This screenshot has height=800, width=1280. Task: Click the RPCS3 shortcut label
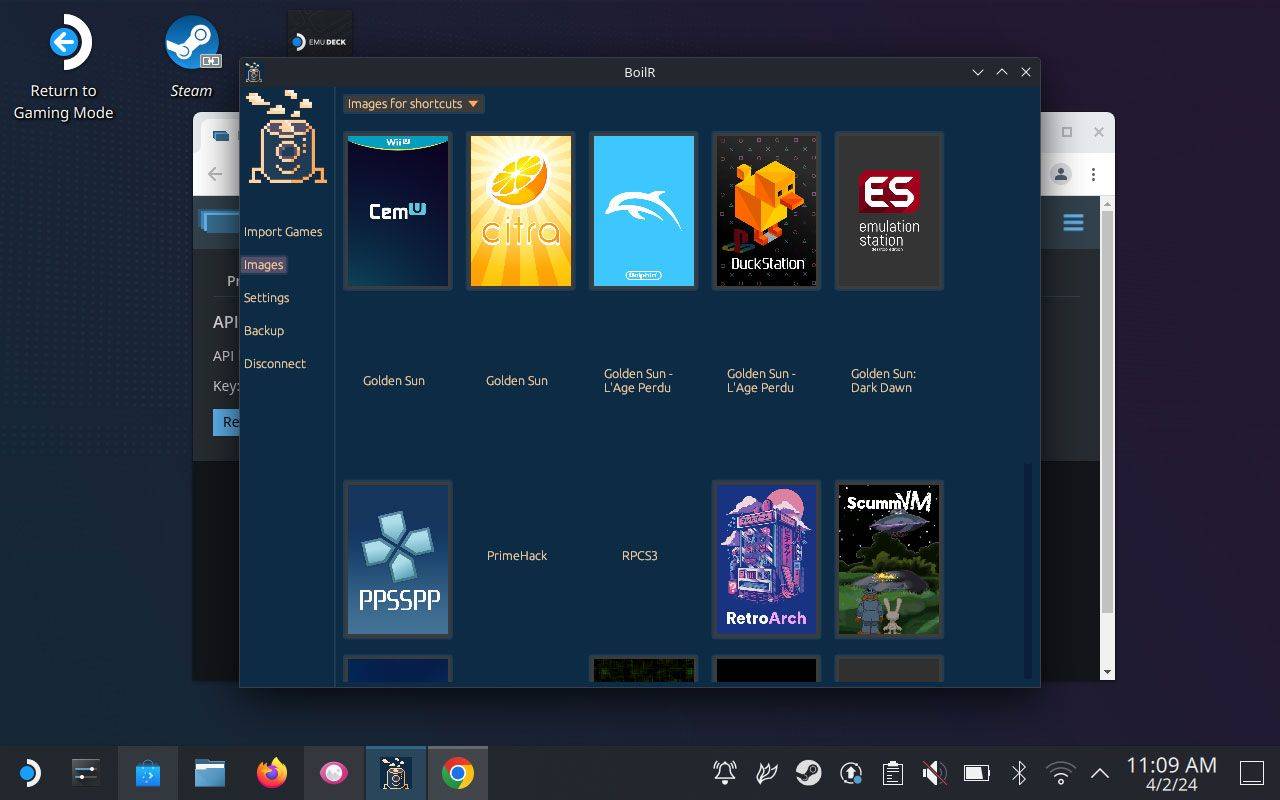pyautogui.click(x=640, y=556)
